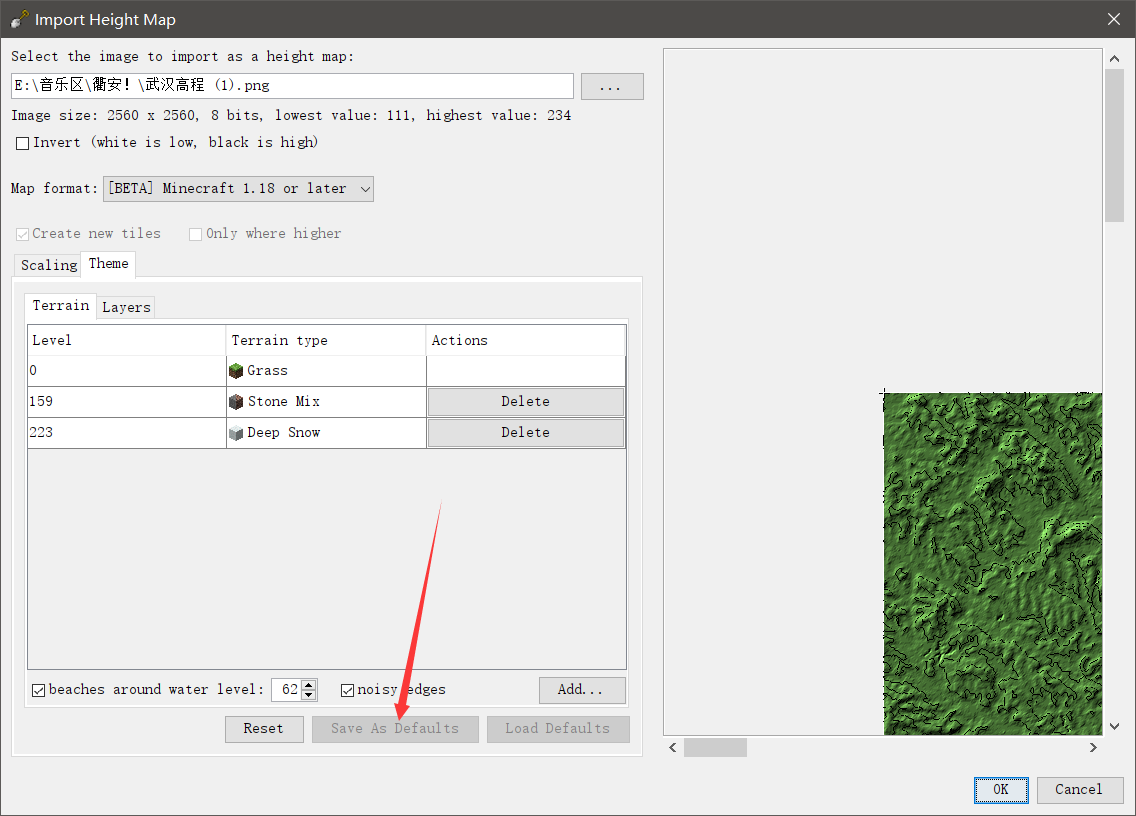
Task: Click the height map file path field
Action: pyautogui.click(x=295, y=86)
